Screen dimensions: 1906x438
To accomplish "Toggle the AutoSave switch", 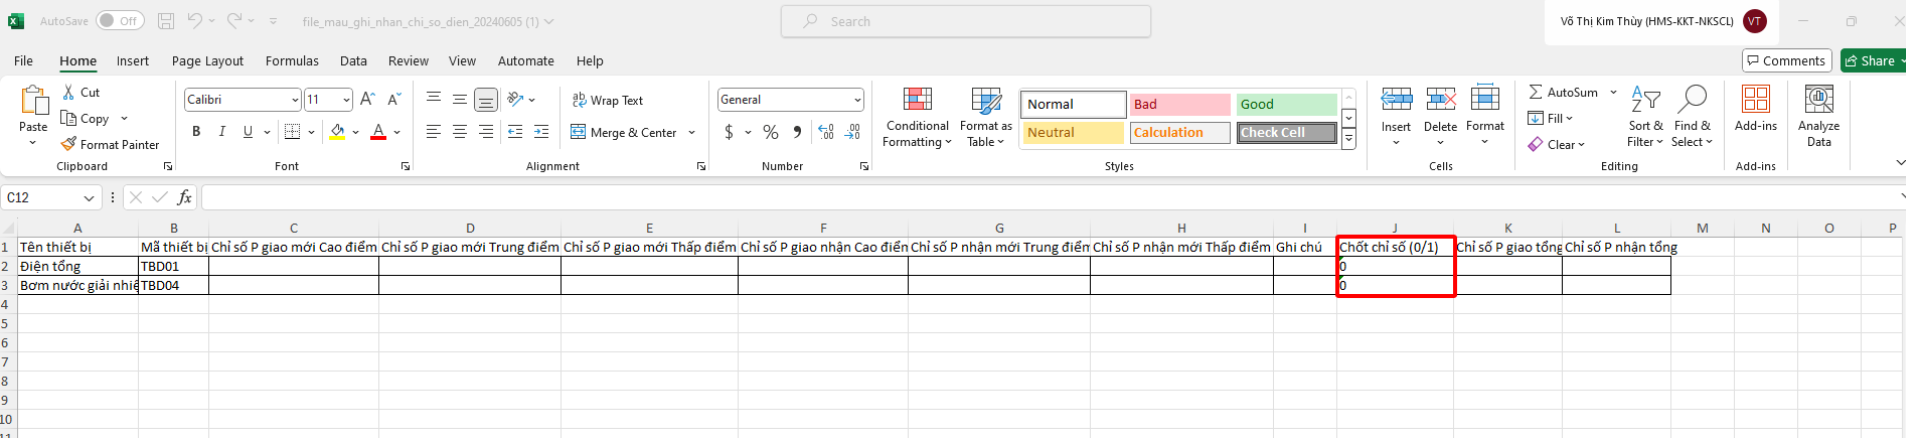I will coord(120,21).
